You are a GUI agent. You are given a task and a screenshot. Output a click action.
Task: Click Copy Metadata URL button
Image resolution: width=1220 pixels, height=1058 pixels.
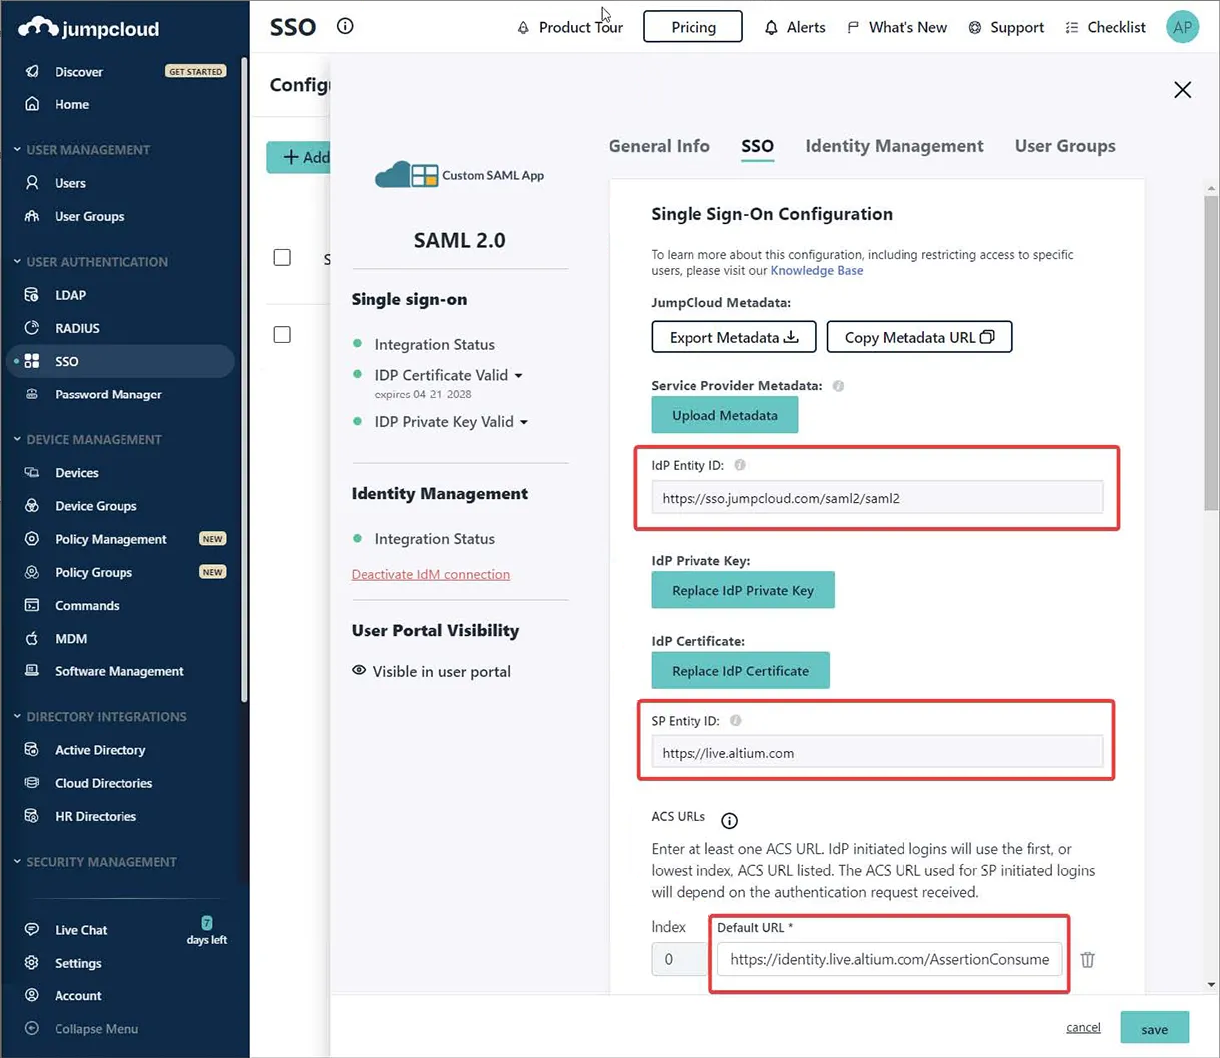pos(919,337)
